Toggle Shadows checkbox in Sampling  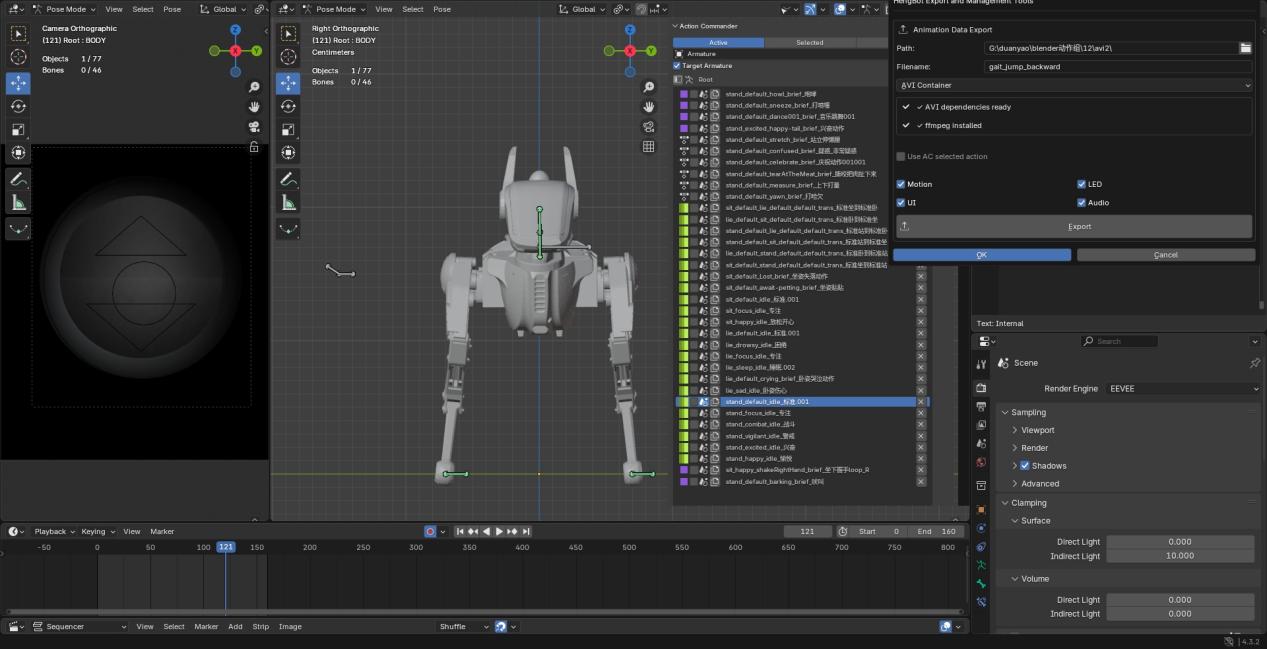(1025, 466)
